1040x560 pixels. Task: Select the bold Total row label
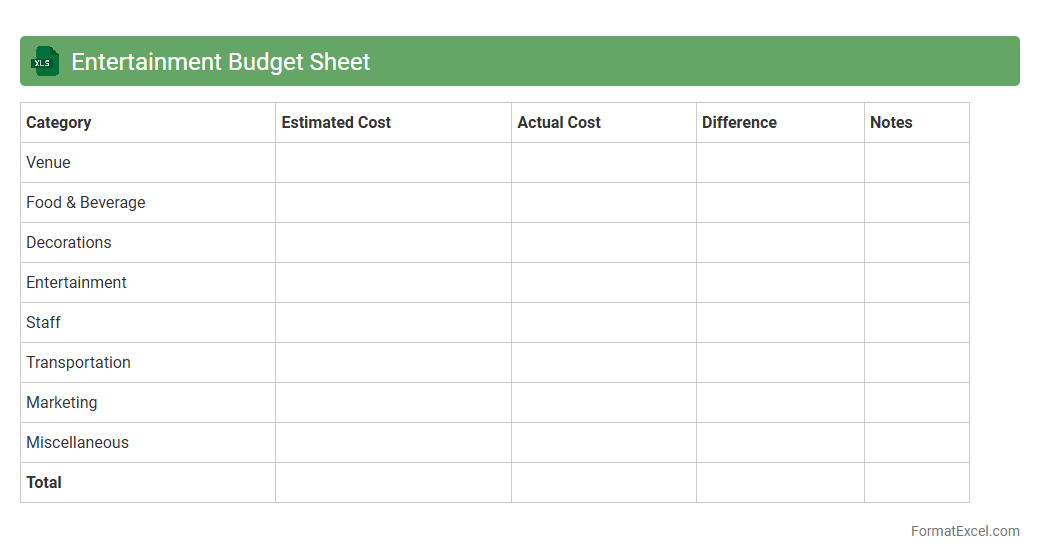44,483
